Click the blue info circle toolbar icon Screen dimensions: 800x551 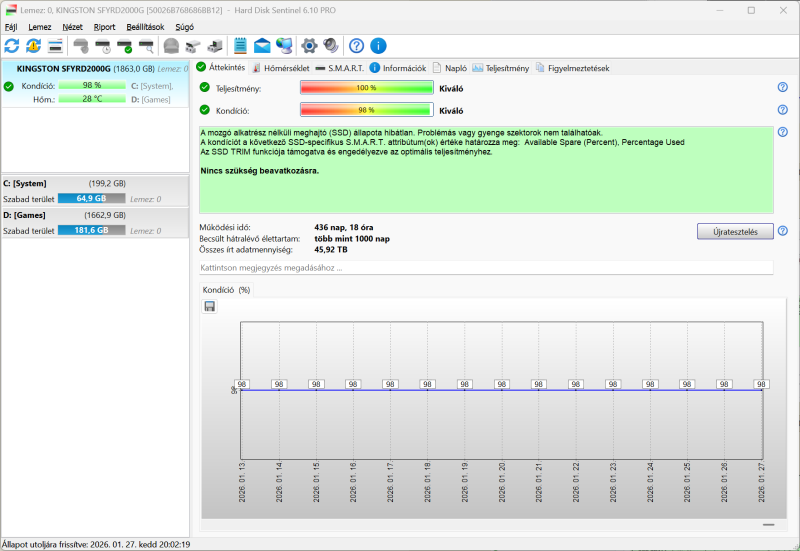[378, 46]
